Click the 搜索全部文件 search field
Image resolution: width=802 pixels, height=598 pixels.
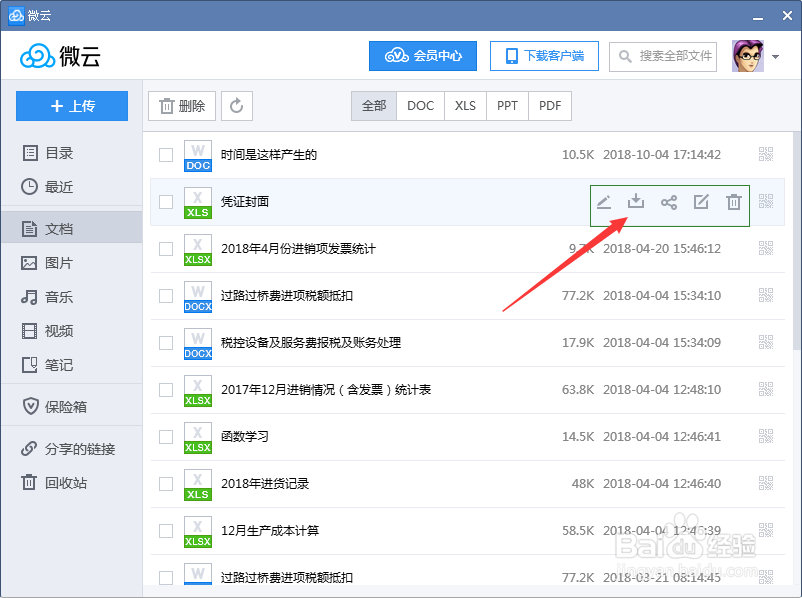coord(663,57)
